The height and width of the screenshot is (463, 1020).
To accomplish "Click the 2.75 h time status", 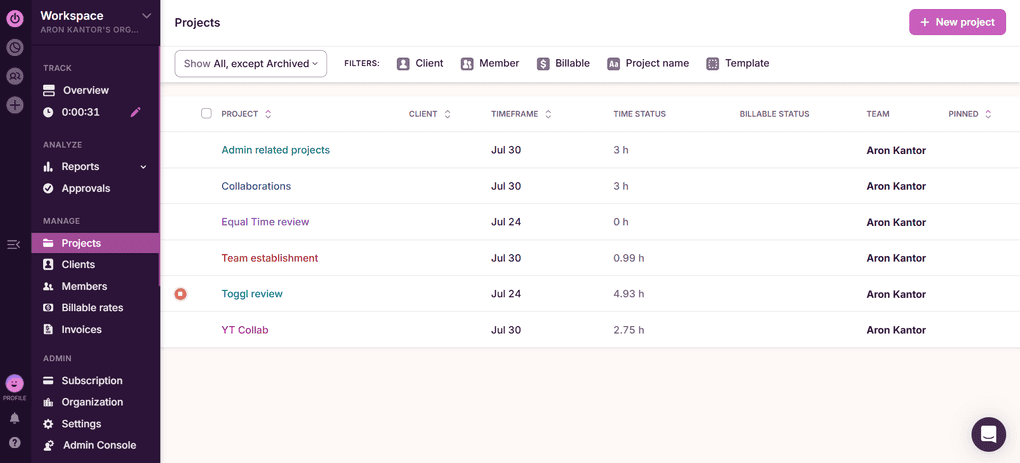I will [628, 330].
